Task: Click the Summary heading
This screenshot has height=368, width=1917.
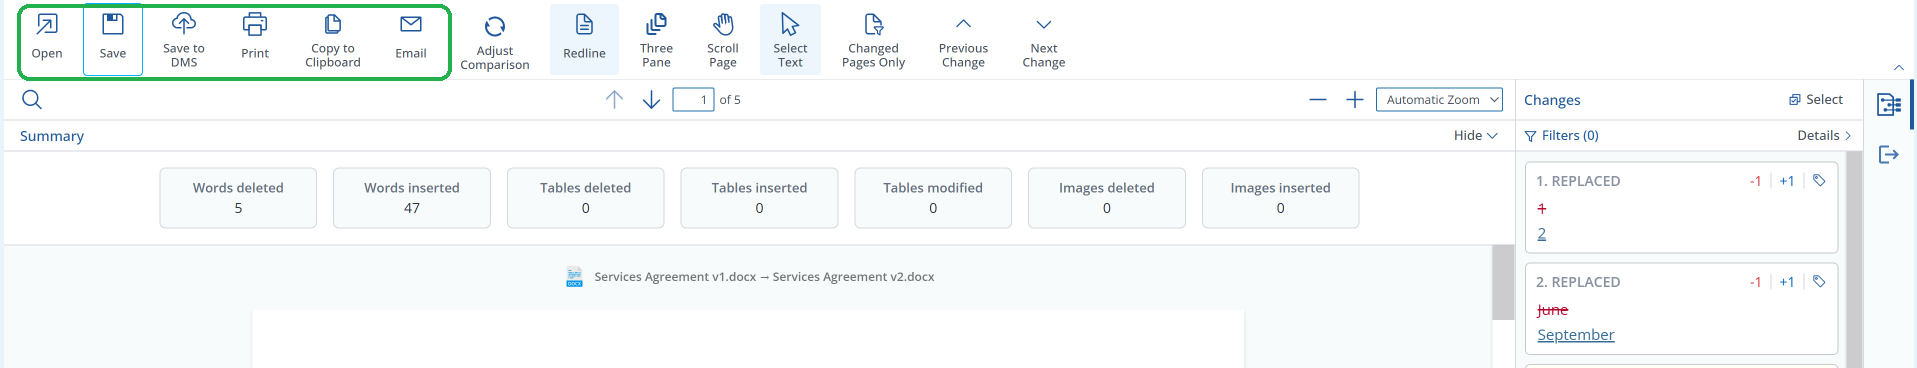Action: coord(52,136)
